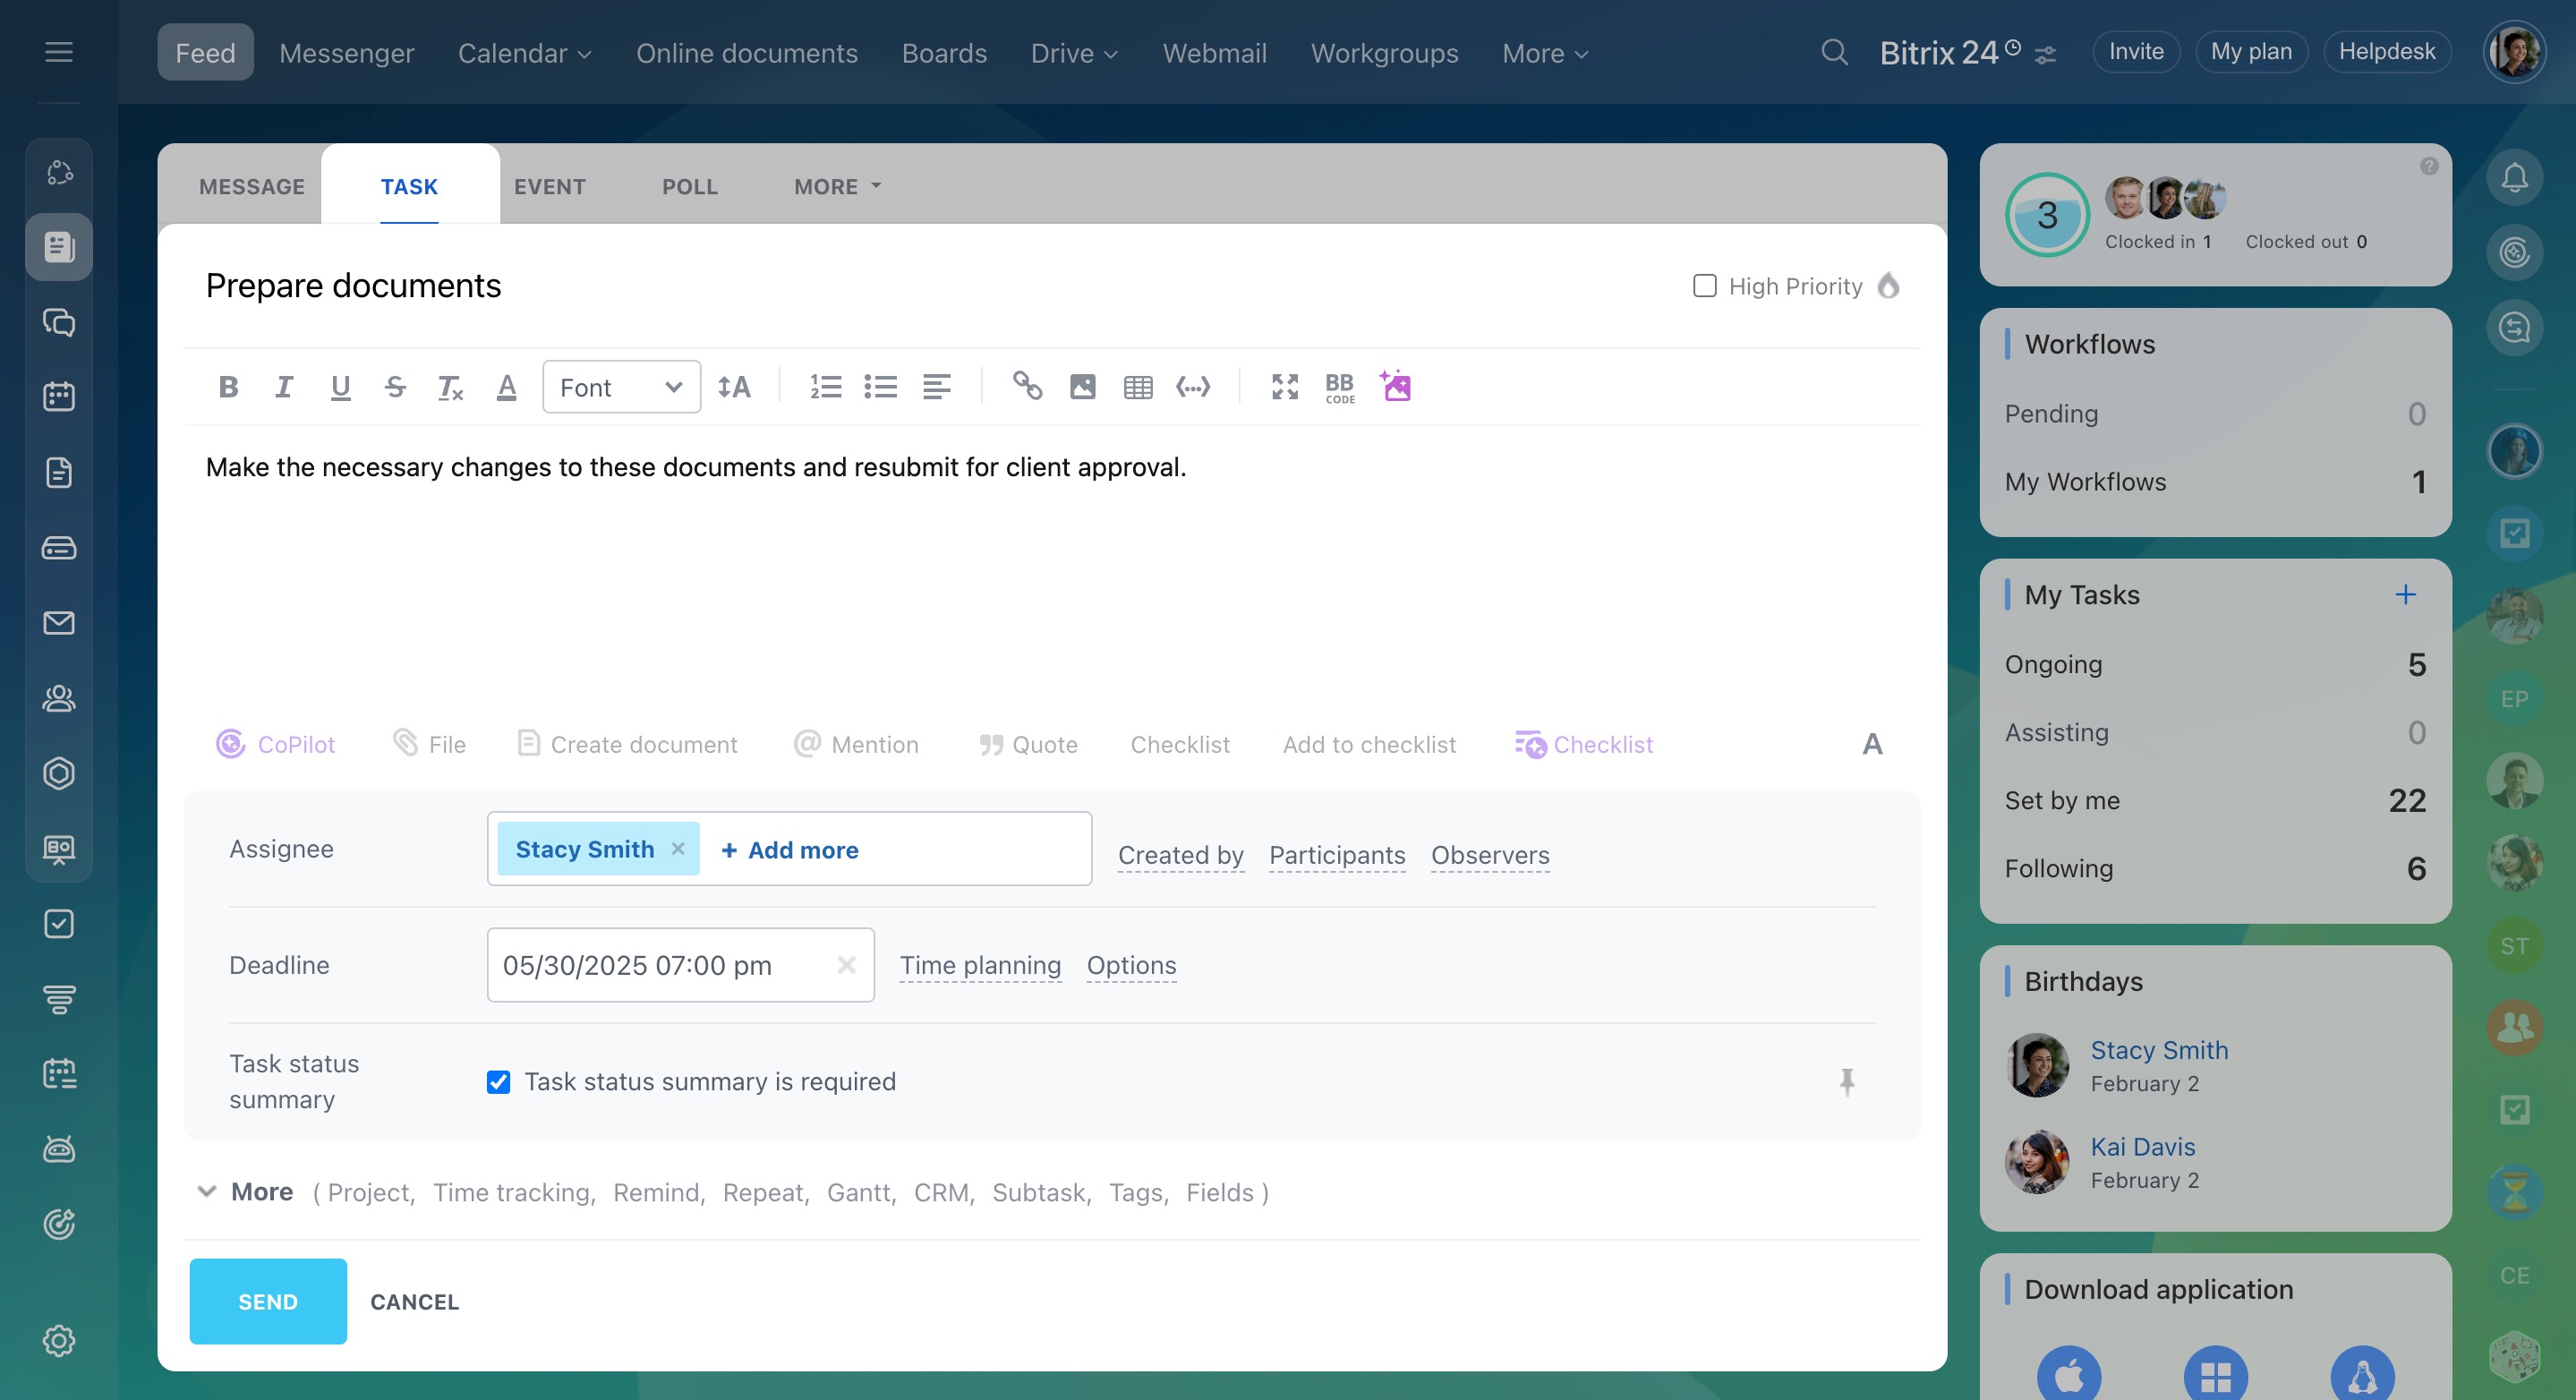Open Workgroups from the top menu
This screenshot has width=2576, height=1400.
tap(1384, 53)
